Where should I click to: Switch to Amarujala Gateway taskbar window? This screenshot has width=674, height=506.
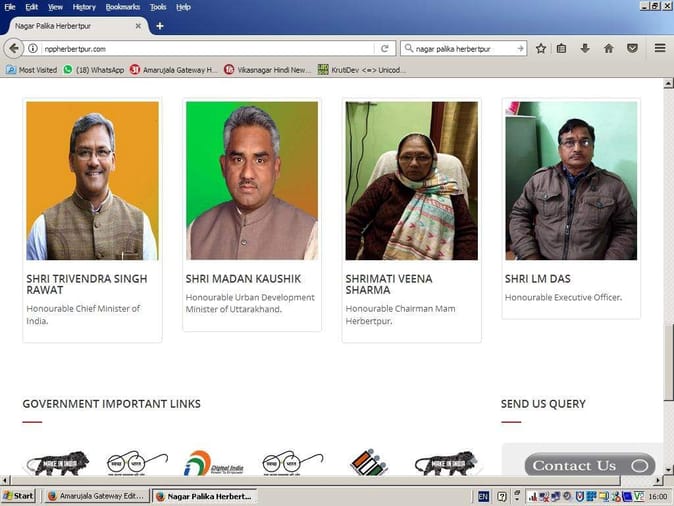97,496
